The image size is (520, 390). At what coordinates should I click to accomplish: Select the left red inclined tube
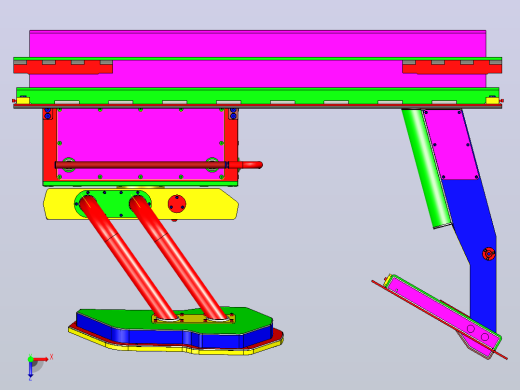[x=128, y=258]
